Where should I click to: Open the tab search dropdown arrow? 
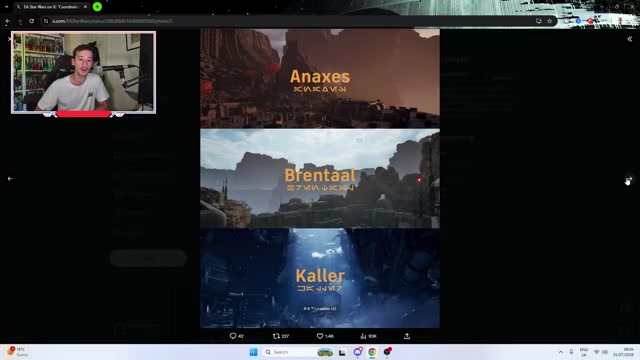[6, 7]
